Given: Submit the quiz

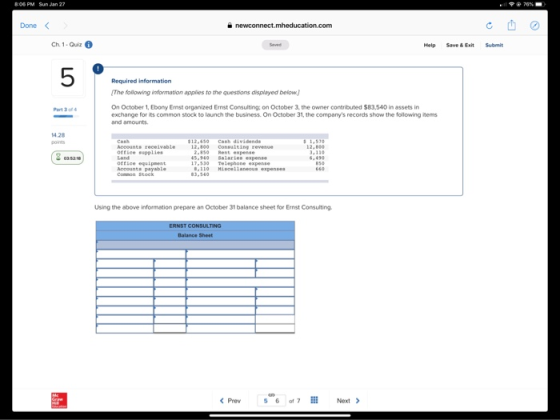Looking at the screenshot, I should 494,45.
